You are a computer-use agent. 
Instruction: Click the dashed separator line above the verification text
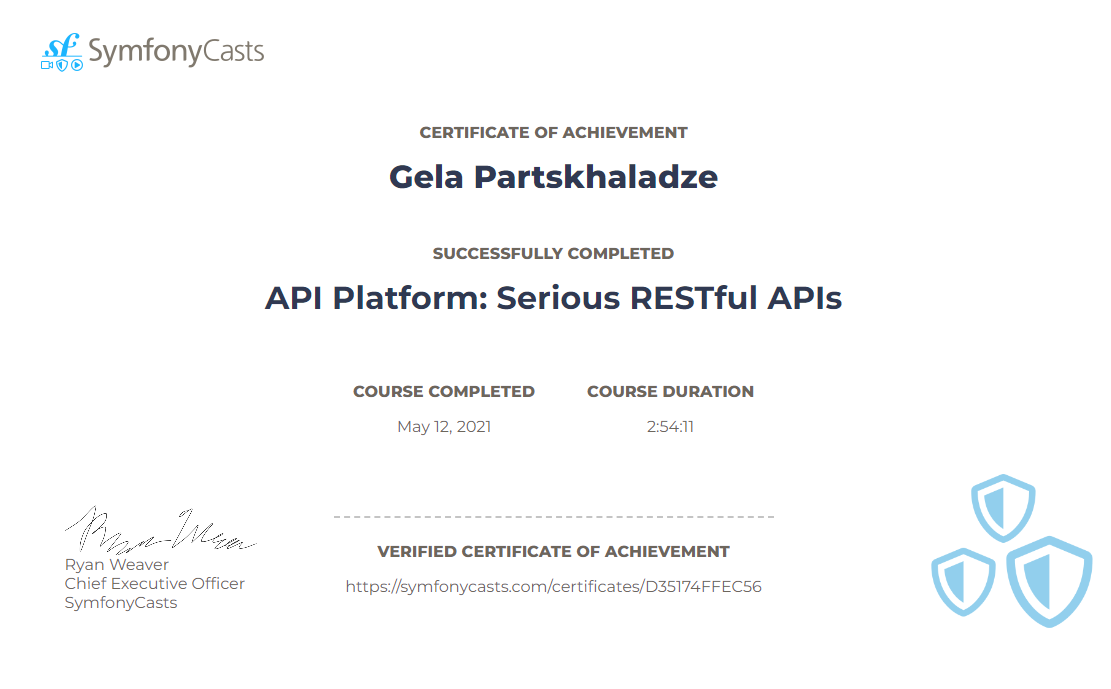coord(554,517)
